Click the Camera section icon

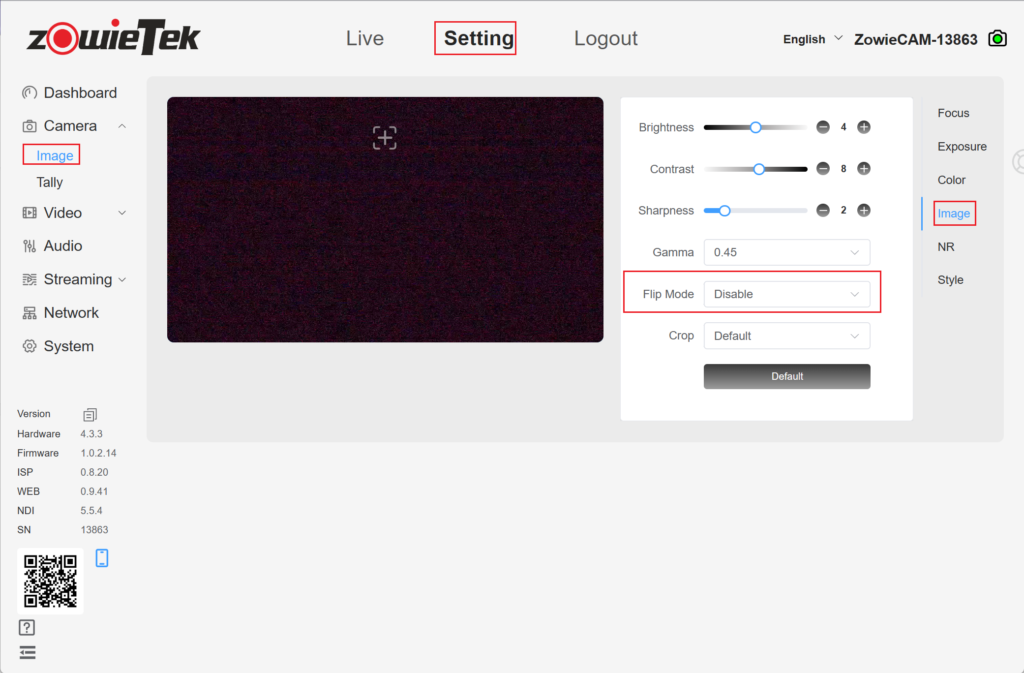click(x=29, y=126)
